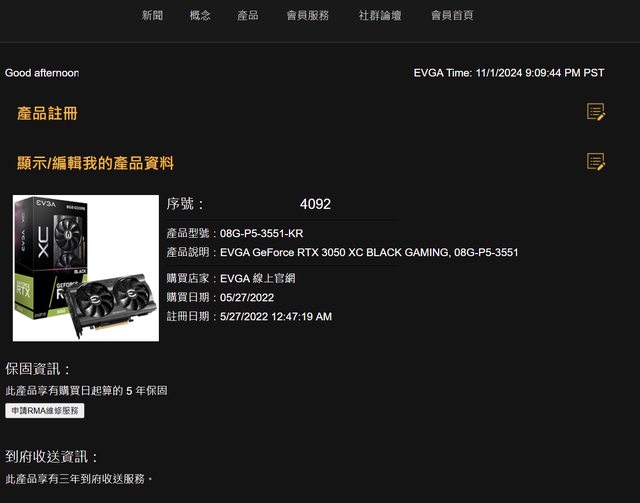The image size is (640, 503).
Task: Go to 會員服務 in the navigation bar
Action: pos(307,16)
